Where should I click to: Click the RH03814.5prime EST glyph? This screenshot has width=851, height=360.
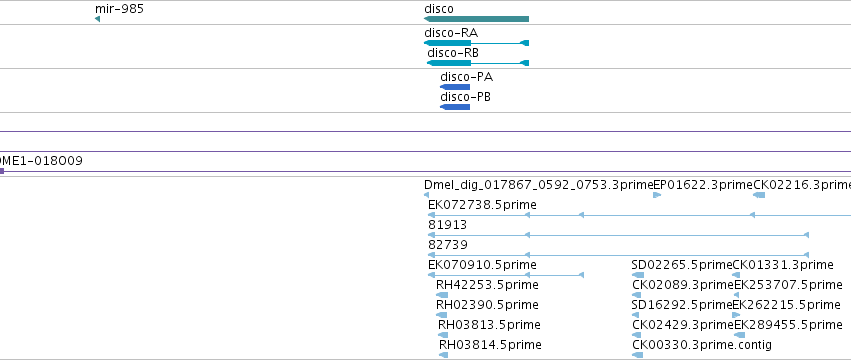click(x=443, y=355)
